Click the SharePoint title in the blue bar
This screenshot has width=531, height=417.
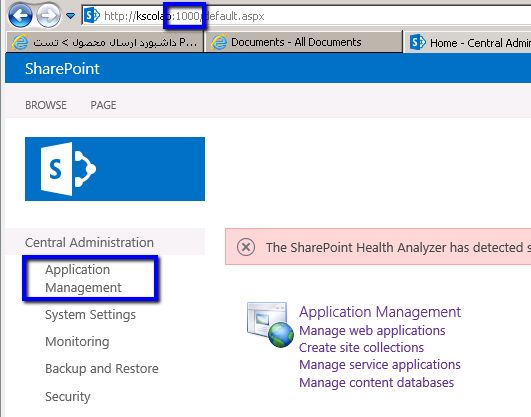62,69
